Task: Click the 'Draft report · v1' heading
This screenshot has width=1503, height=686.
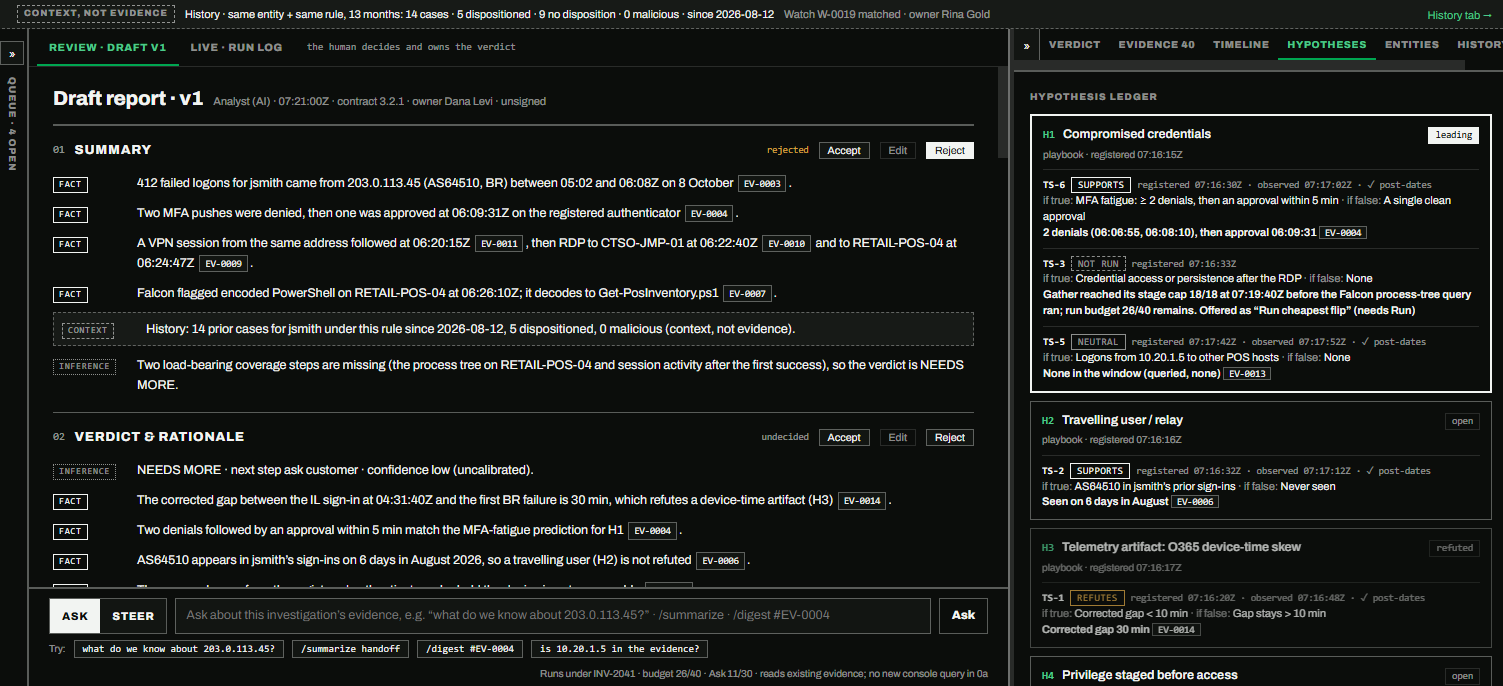Action: 128,99
